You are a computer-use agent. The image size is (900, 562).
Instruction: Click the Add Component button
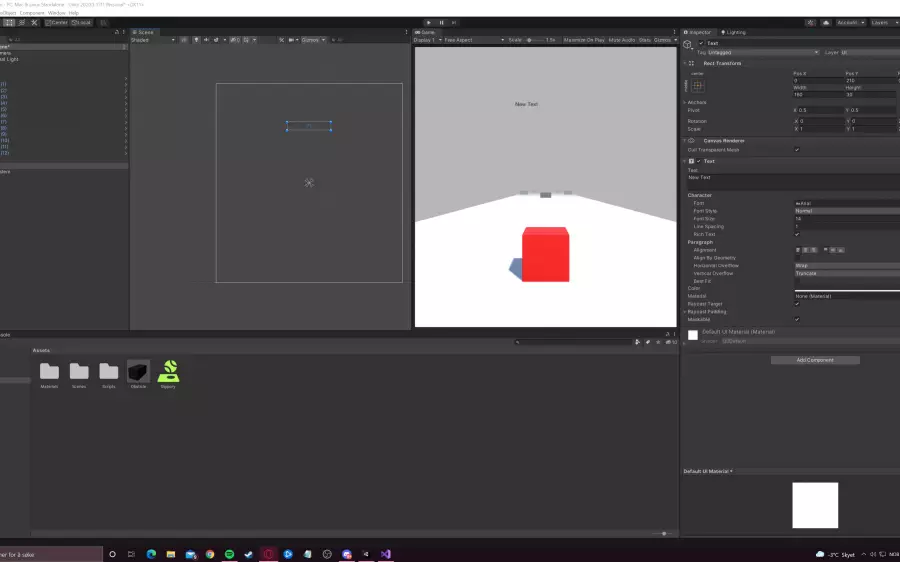(816, 360)
